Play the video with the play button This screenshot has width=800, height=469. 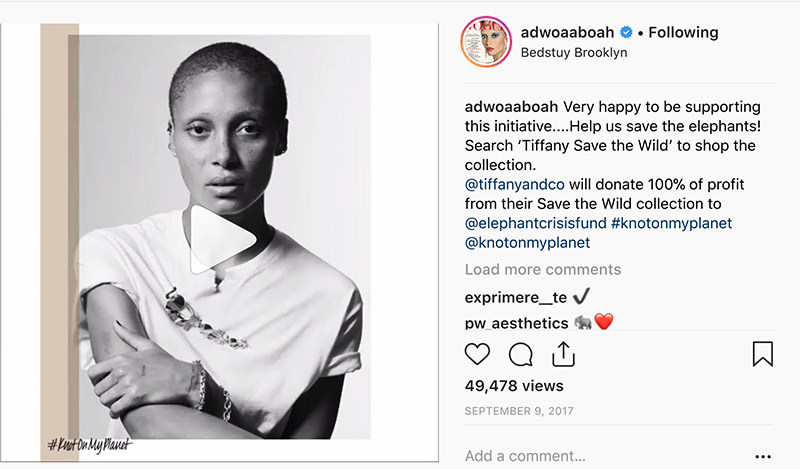(x=223, y=239)
